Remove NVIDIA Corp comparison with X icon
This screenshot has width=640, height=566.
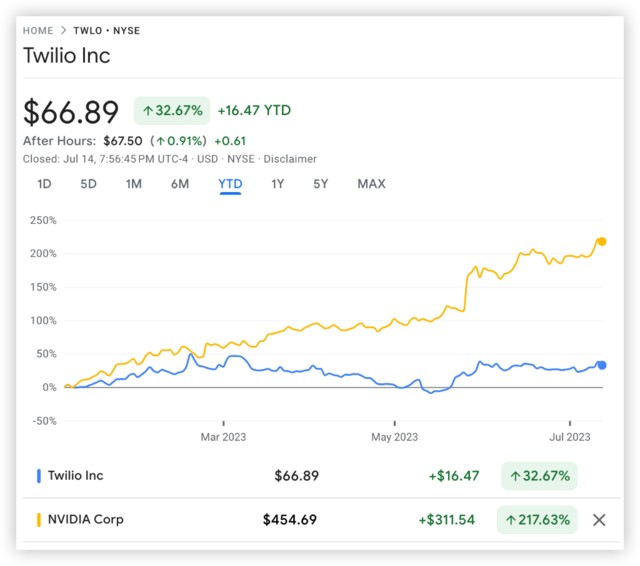coord(599,519)
